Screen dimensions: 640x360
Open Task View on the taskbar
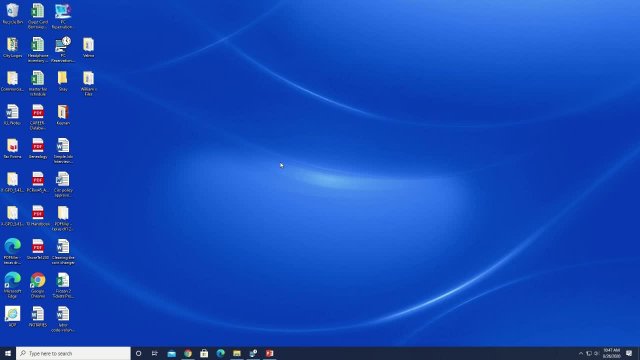pos(155,353)
